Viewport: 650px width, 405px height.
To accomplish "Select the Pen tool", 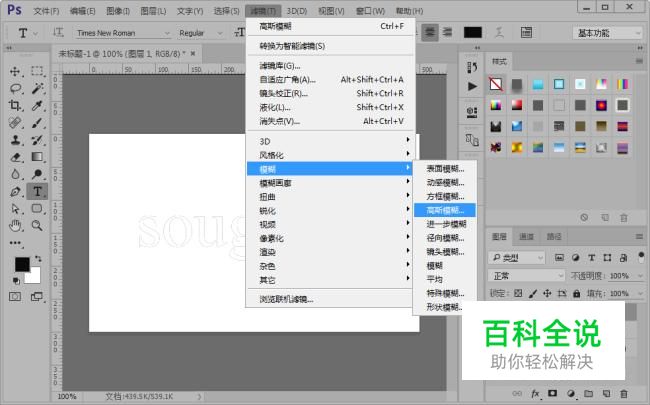I will [15, 192].
